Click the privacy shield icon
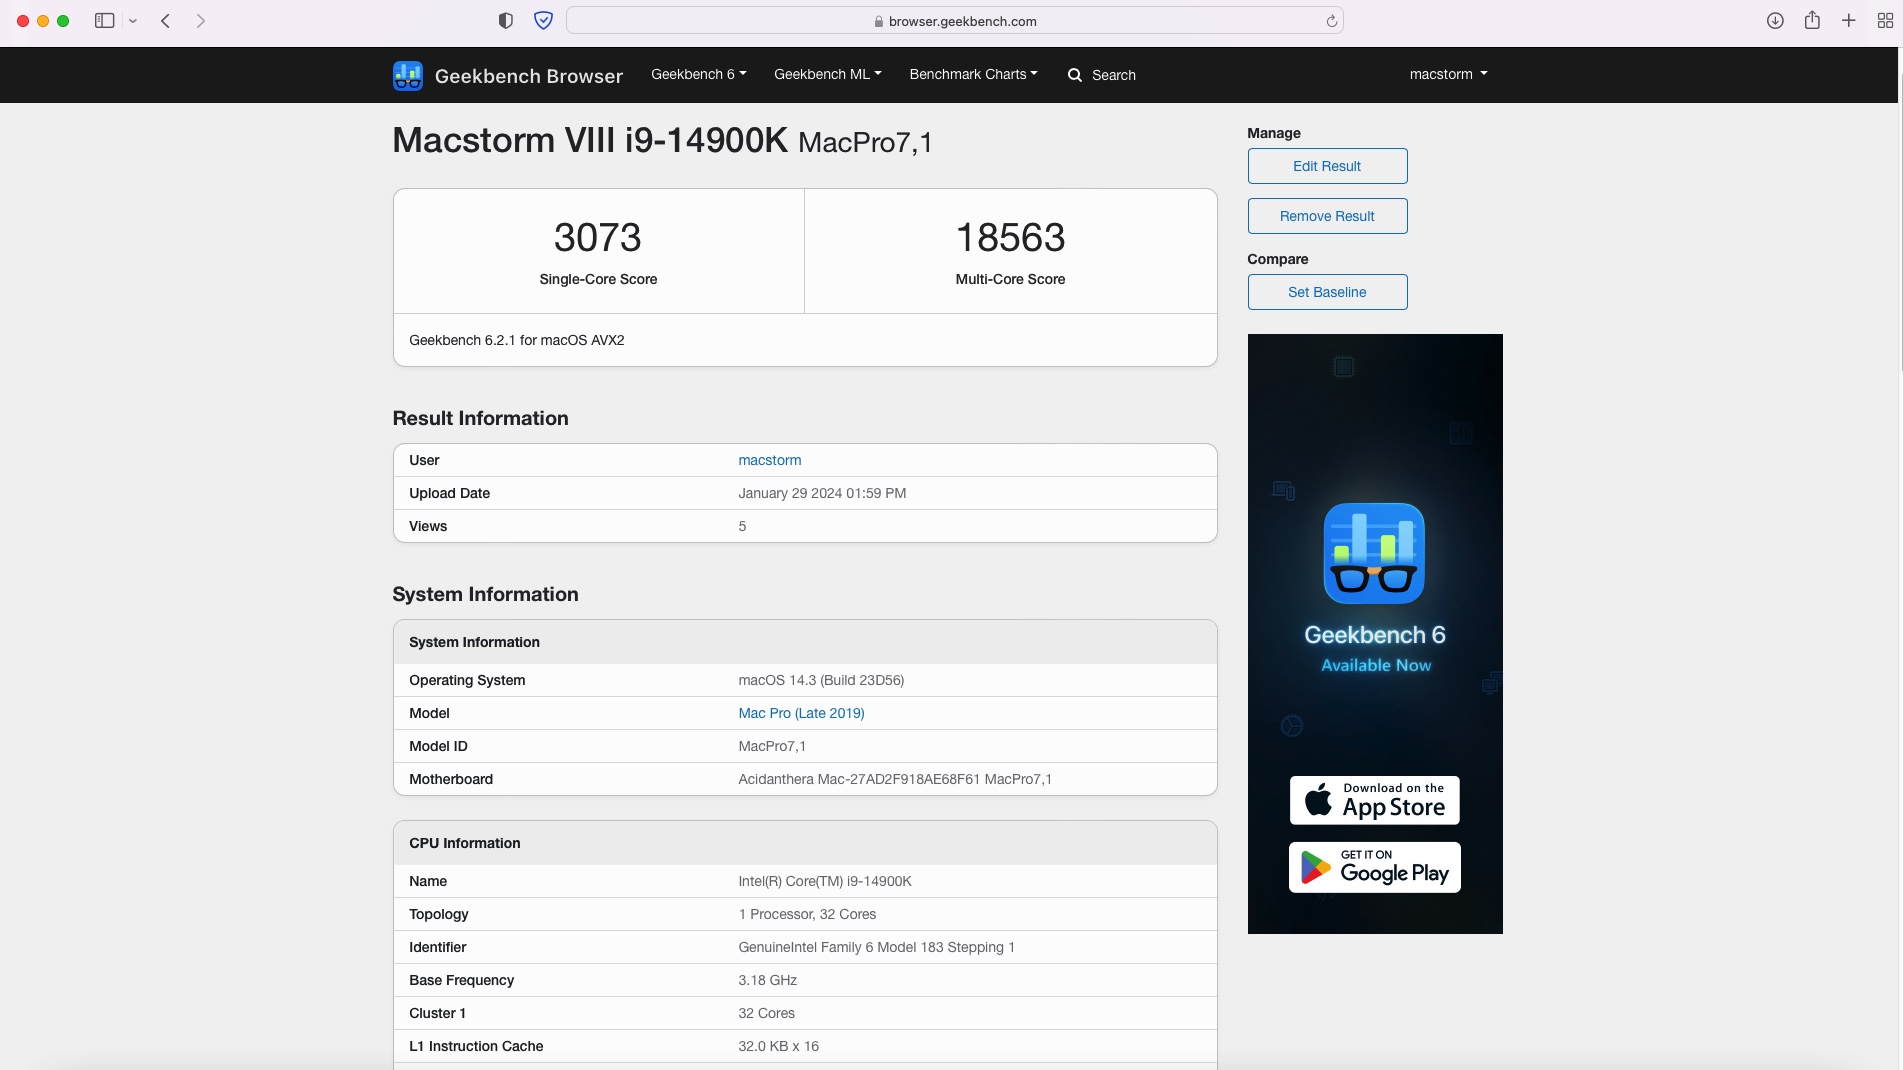Image resolution: width=1903 pixels, height=1070 pixels. 543,21
